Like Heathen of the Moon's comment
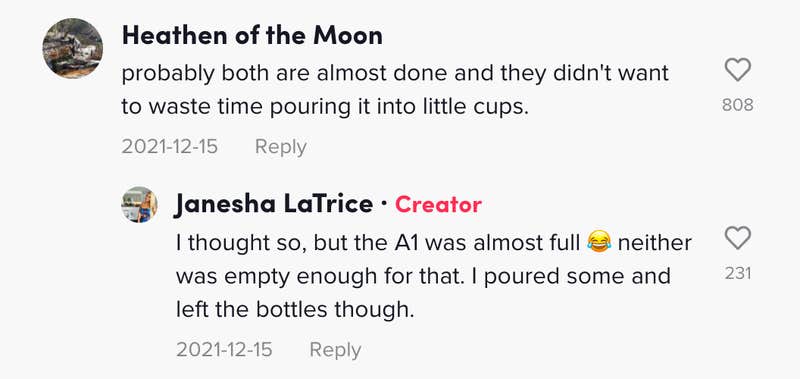This screenshot has height=379, width=800. (738, 70)
